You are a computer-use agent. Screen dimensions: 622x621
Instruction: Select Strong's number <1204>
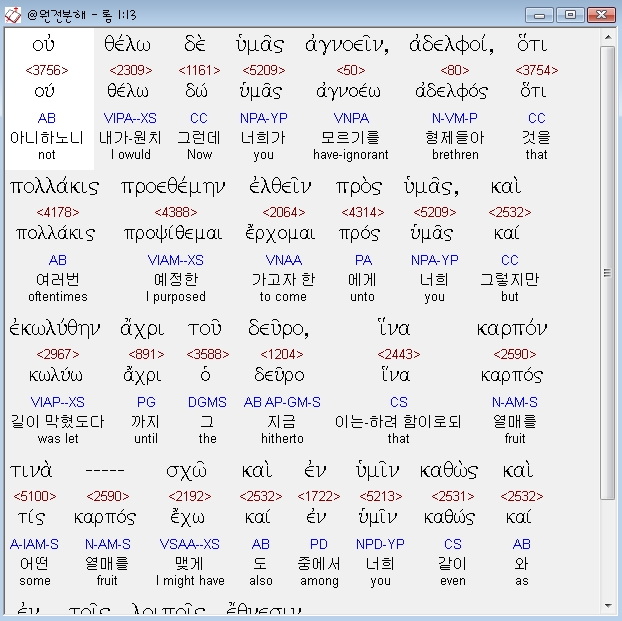tap(282, 354)
